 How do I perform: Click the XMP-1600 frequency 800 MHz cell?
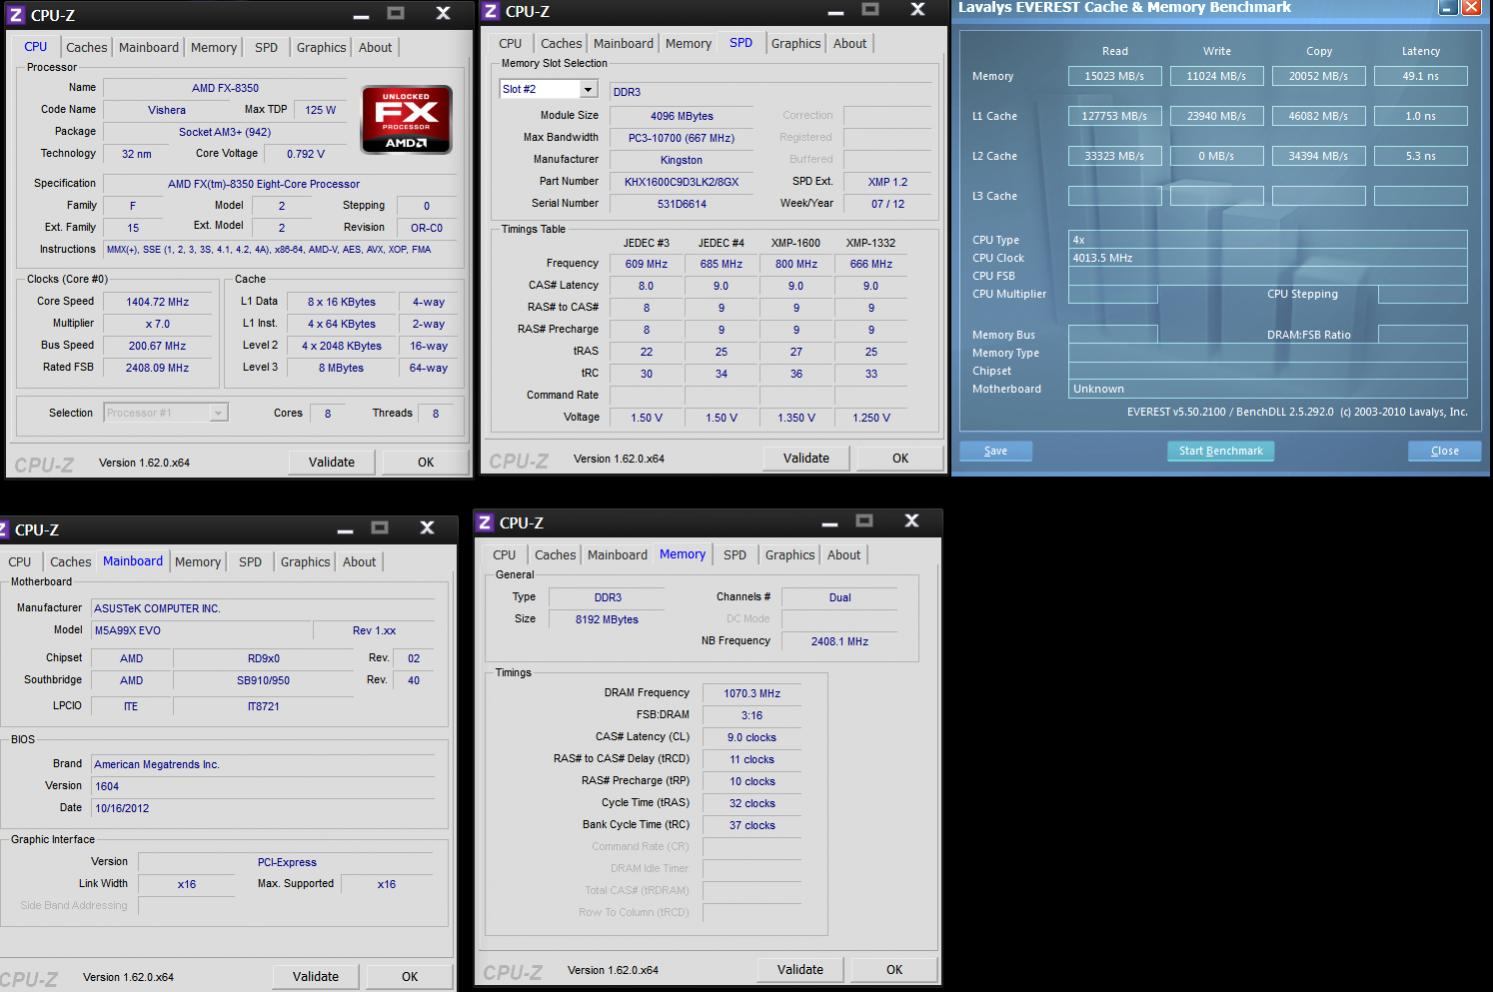(x=796, y=264)
